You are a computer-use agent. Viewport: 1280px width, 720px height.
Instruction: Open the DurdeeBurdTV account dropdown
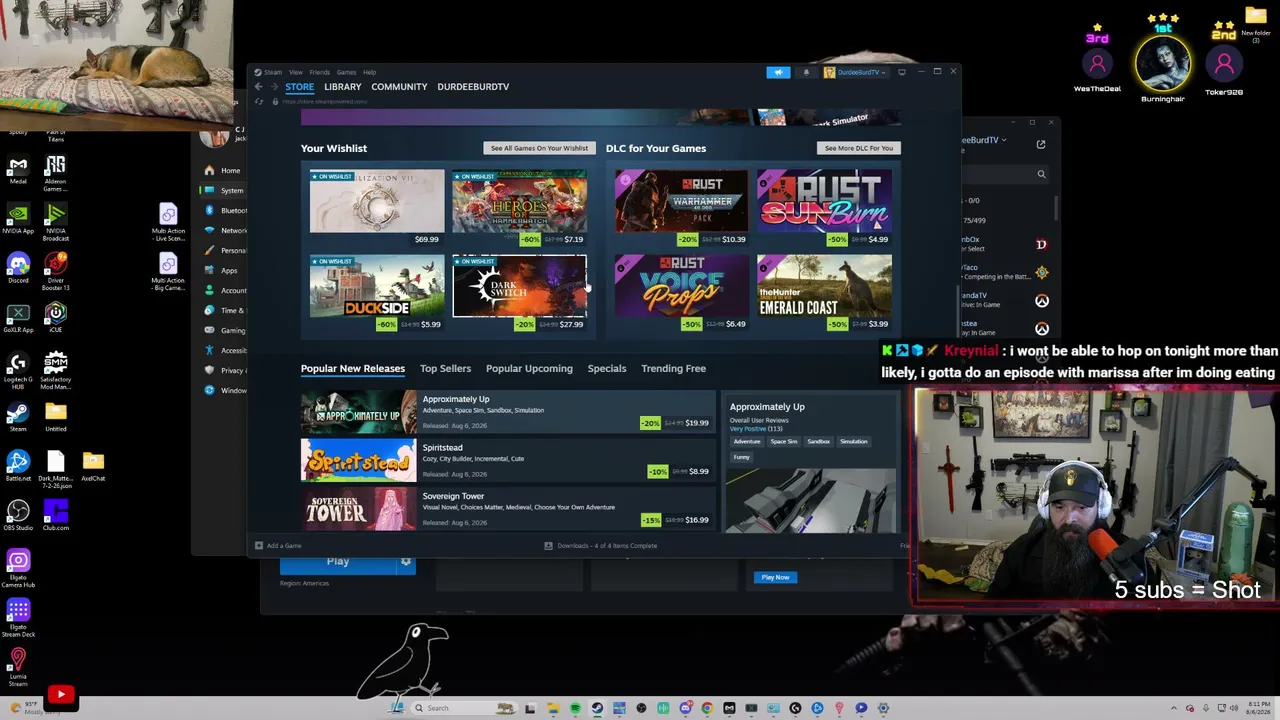coord(855,72)
